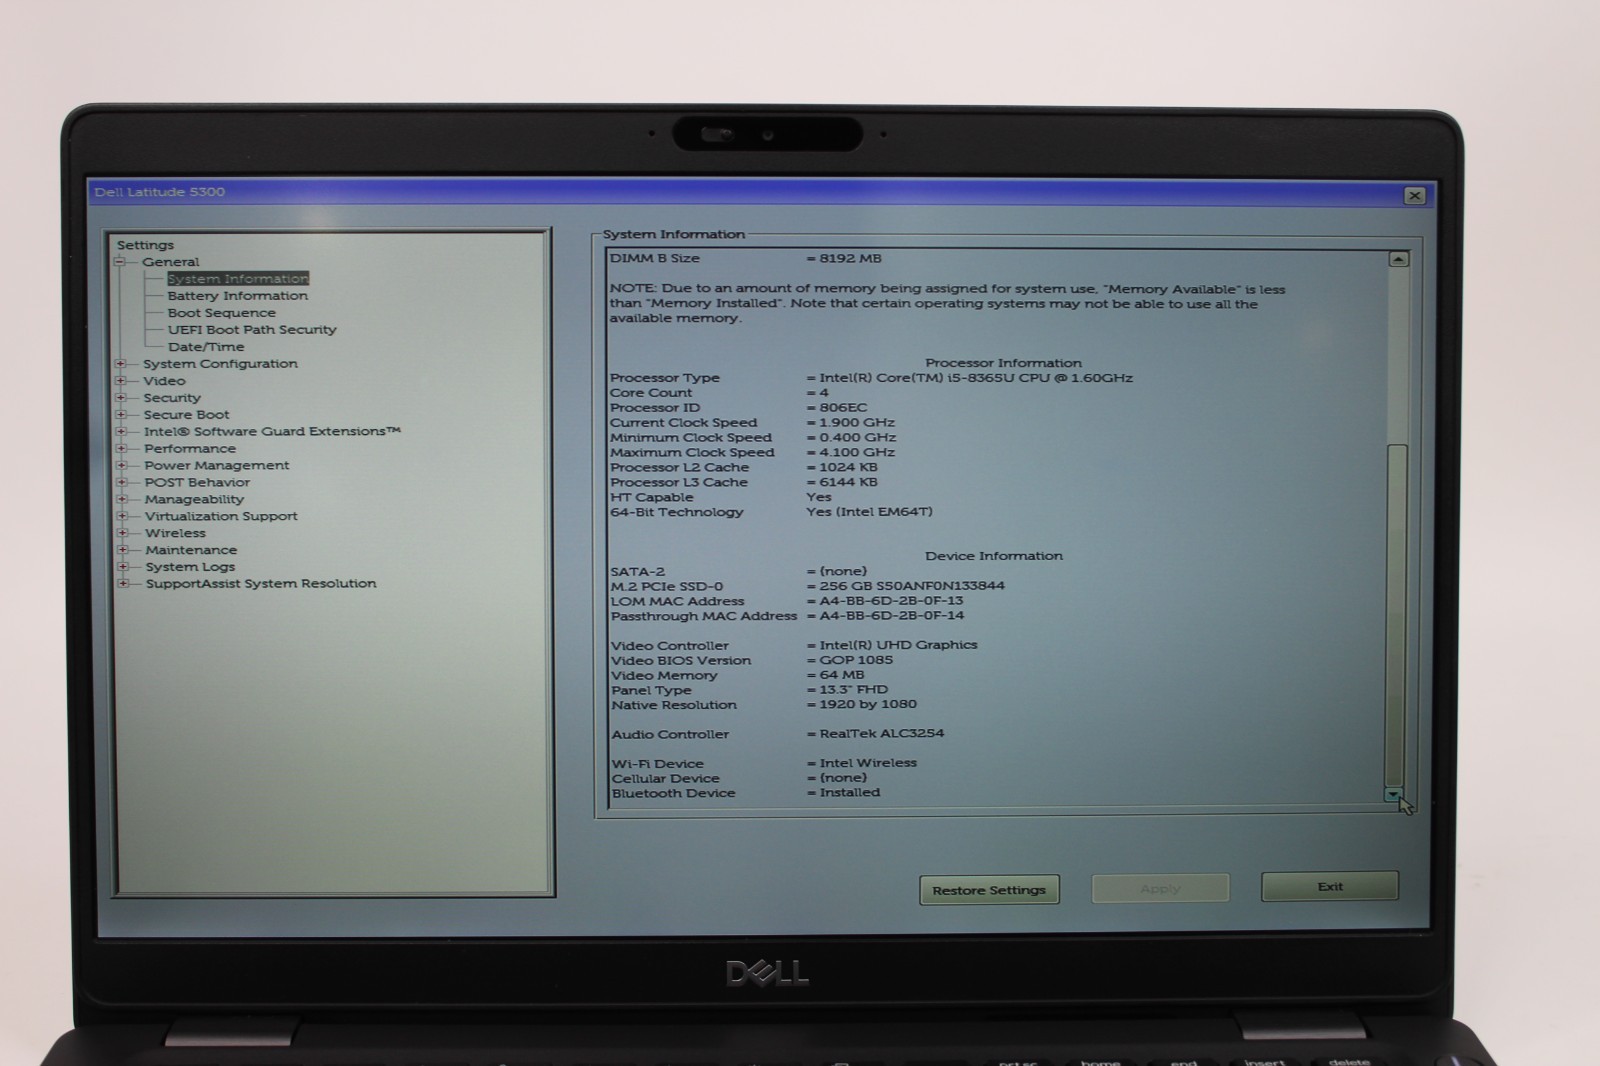The image size is (1600, 1066).
Task: Expand the Performance node
Action: (x=122, y=449)
